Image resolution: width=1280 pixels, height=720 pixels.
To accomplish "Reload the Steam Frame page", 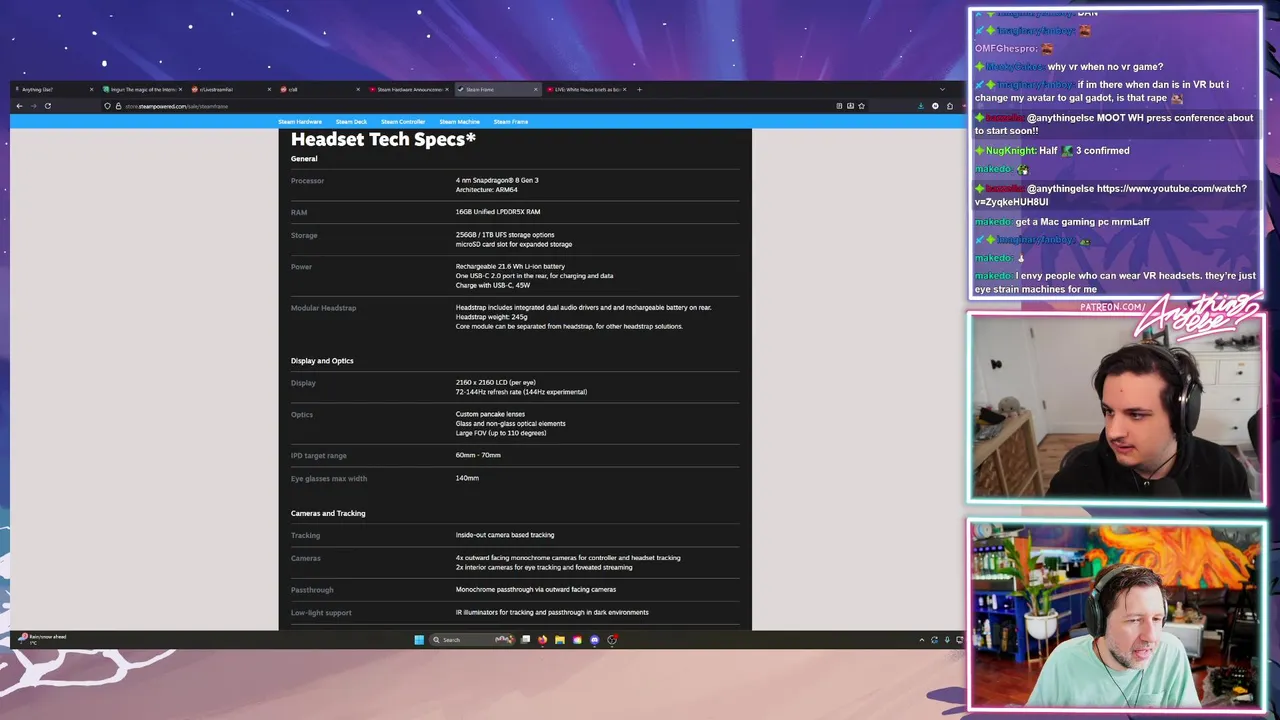I will coord(47,106).
